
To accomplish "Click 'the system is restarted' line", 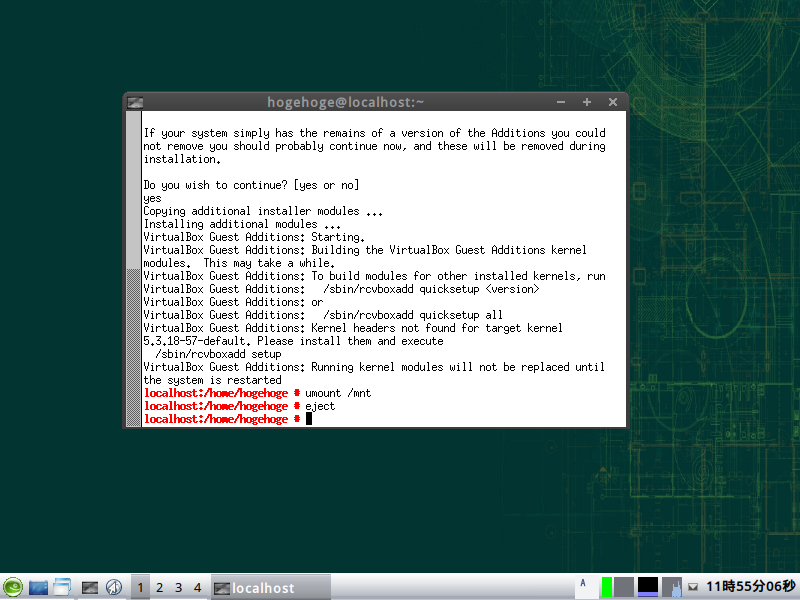I will [x=212, y=380].
